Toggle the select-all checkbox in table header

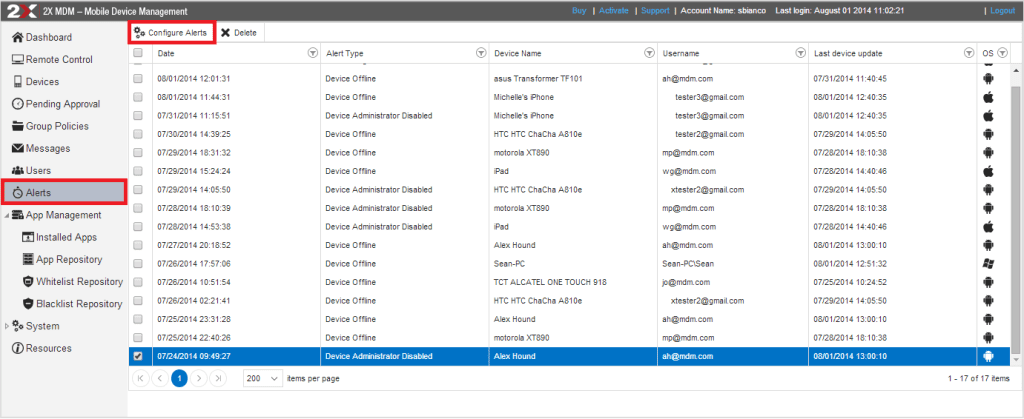tap(138, 53)
